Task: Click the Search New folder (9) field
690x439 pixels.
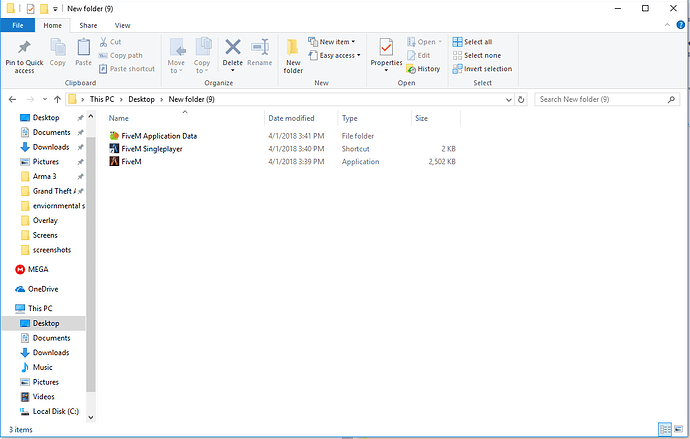Action: 607,99
